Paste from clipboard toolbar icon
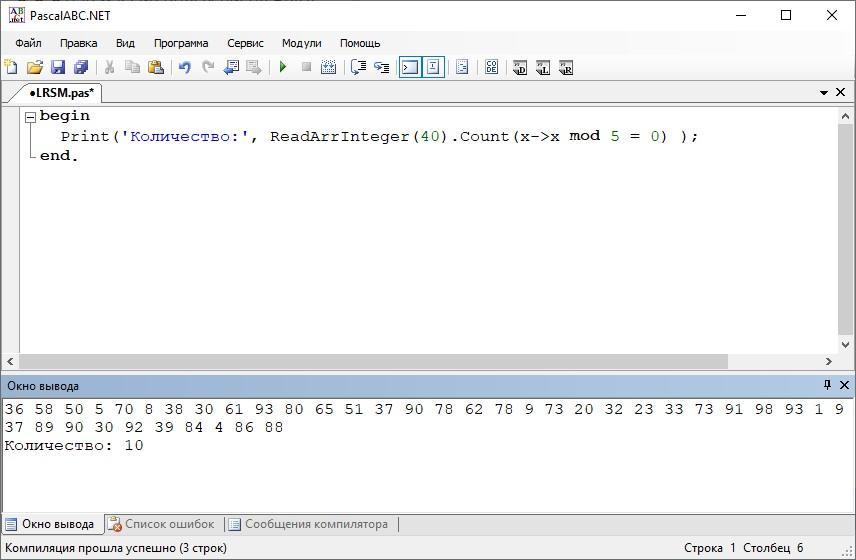Viewport: 856px width, 560px height. [x=156, y=67]
